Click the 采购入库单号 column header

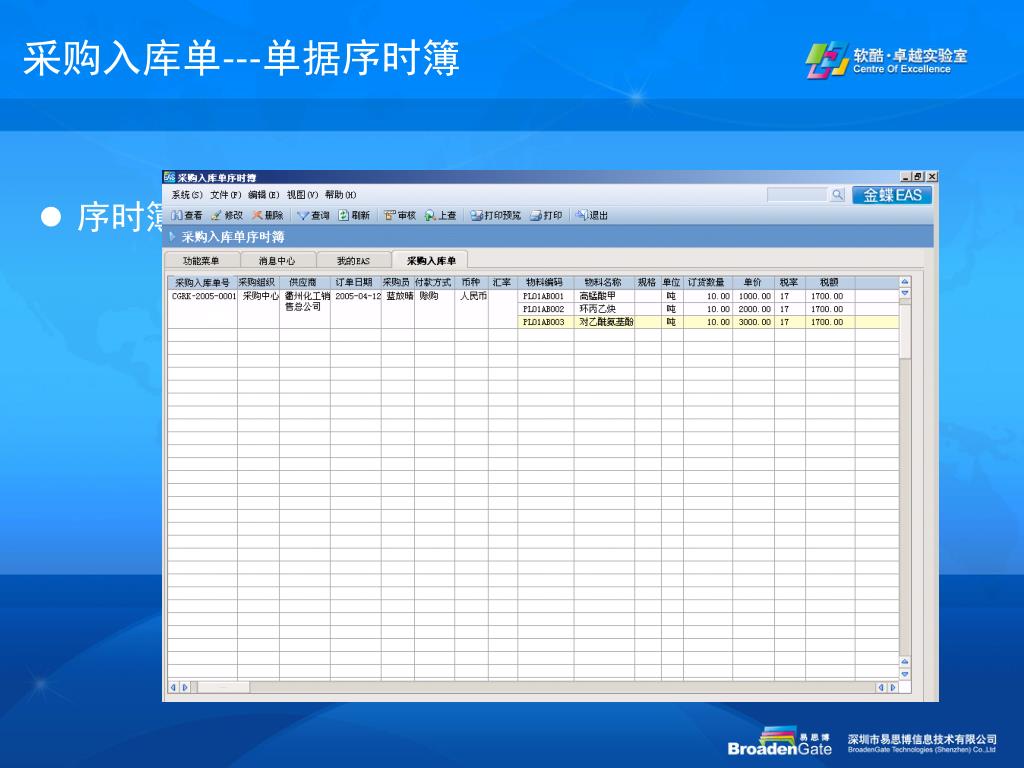(202, 282)
